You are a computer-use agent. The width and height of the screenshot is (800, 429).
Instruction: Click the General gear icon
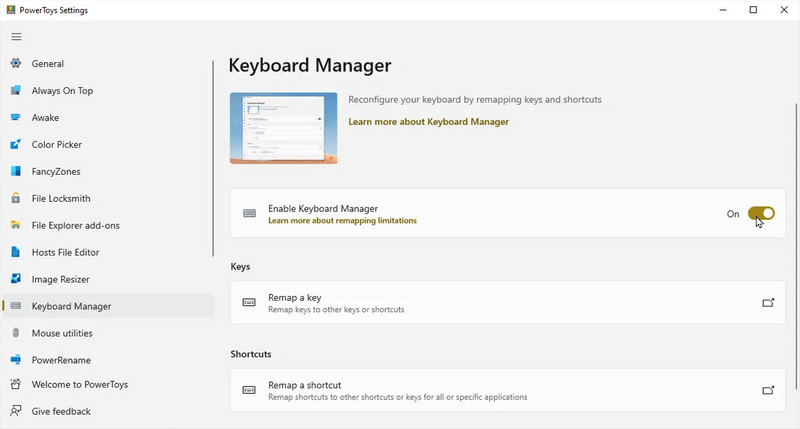click(x=16, y=63)
